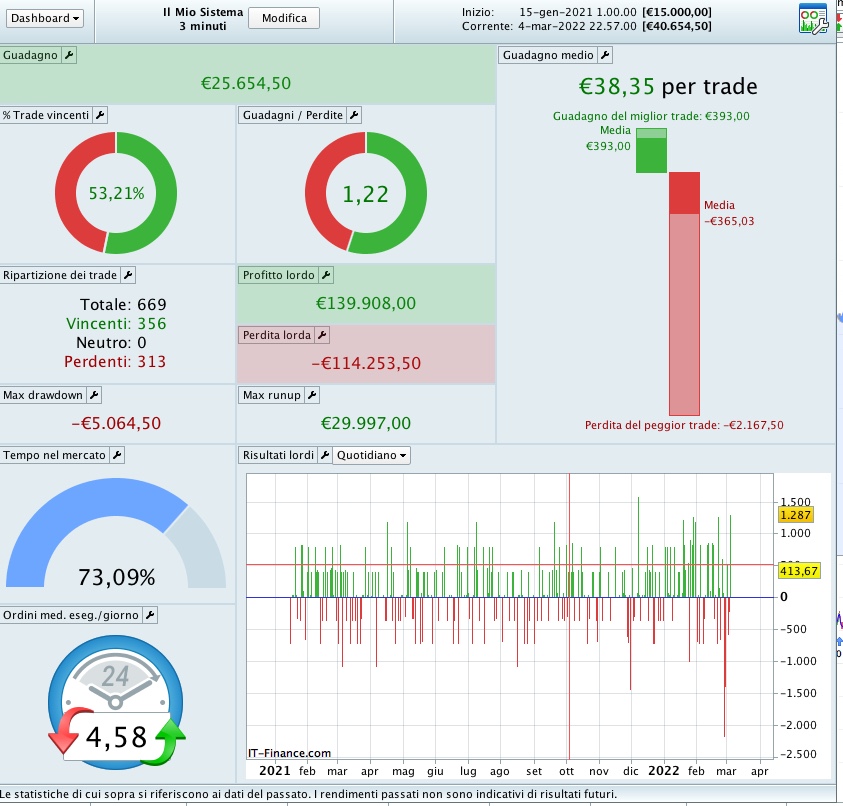The width and height of the screenshot is (843, 806).
Task: Select the 73,09% time-in-market gauge
Action: [116, 533]
